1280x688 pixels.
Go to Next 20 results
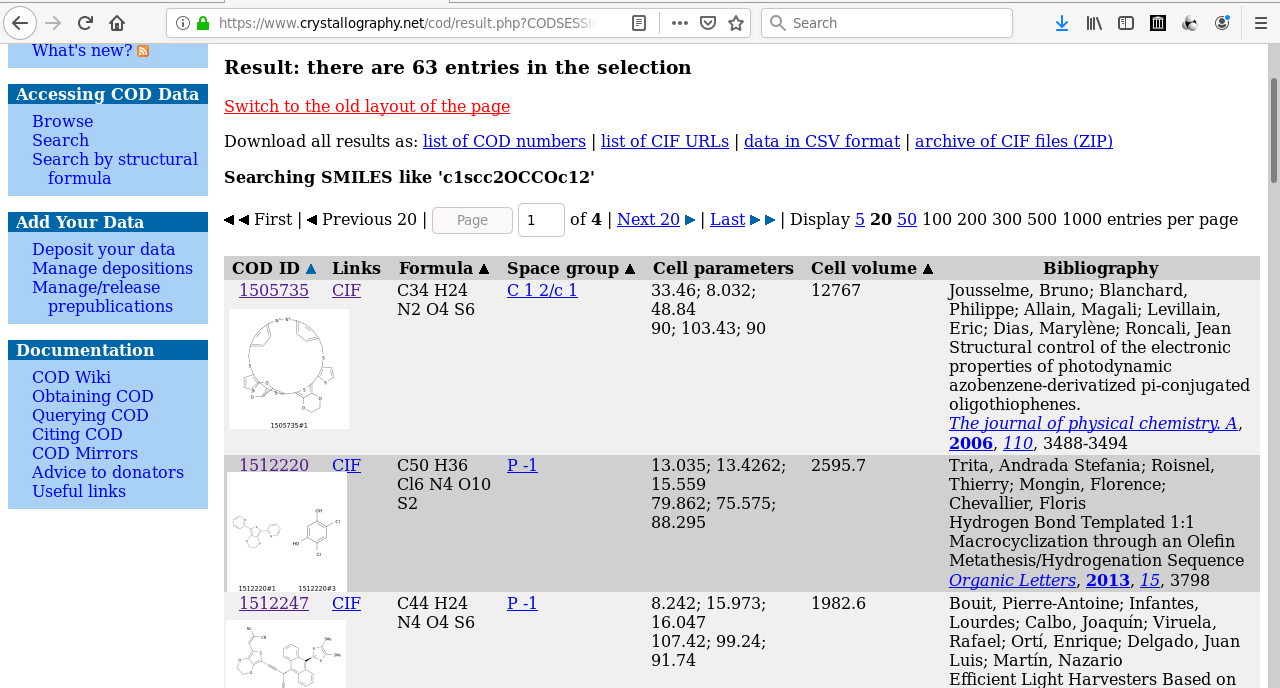tap(648, 219)
